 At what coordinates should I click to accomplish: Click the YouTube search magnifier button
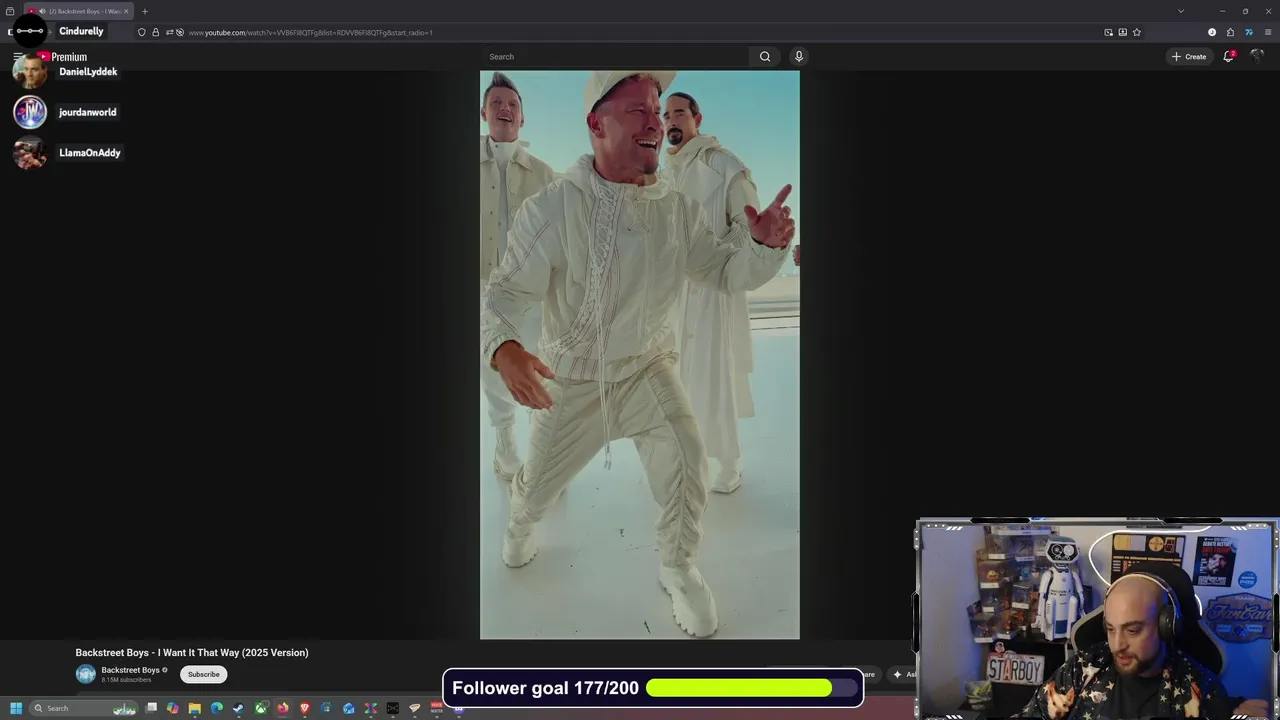765,57
